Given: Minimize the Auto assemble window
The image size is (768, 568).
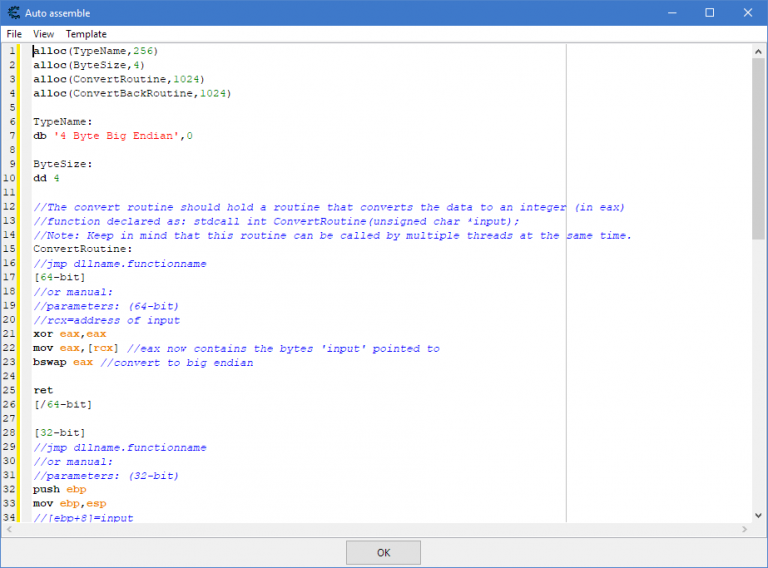Looking at the screenshot, I should click(665, 13).
